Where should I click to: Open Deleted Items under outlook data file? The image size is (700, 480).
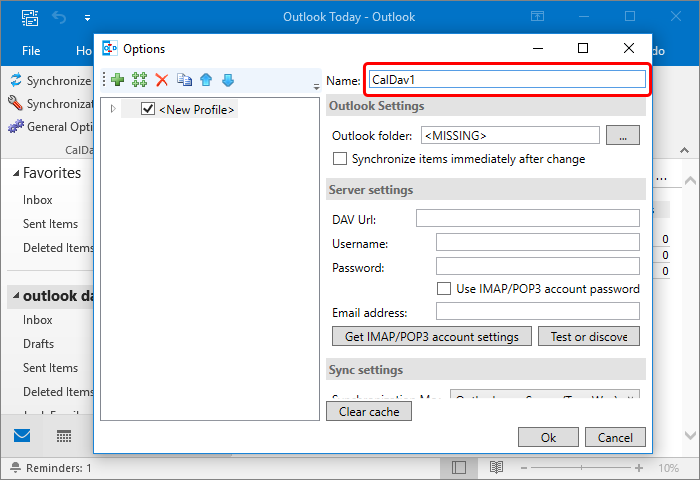58,392
